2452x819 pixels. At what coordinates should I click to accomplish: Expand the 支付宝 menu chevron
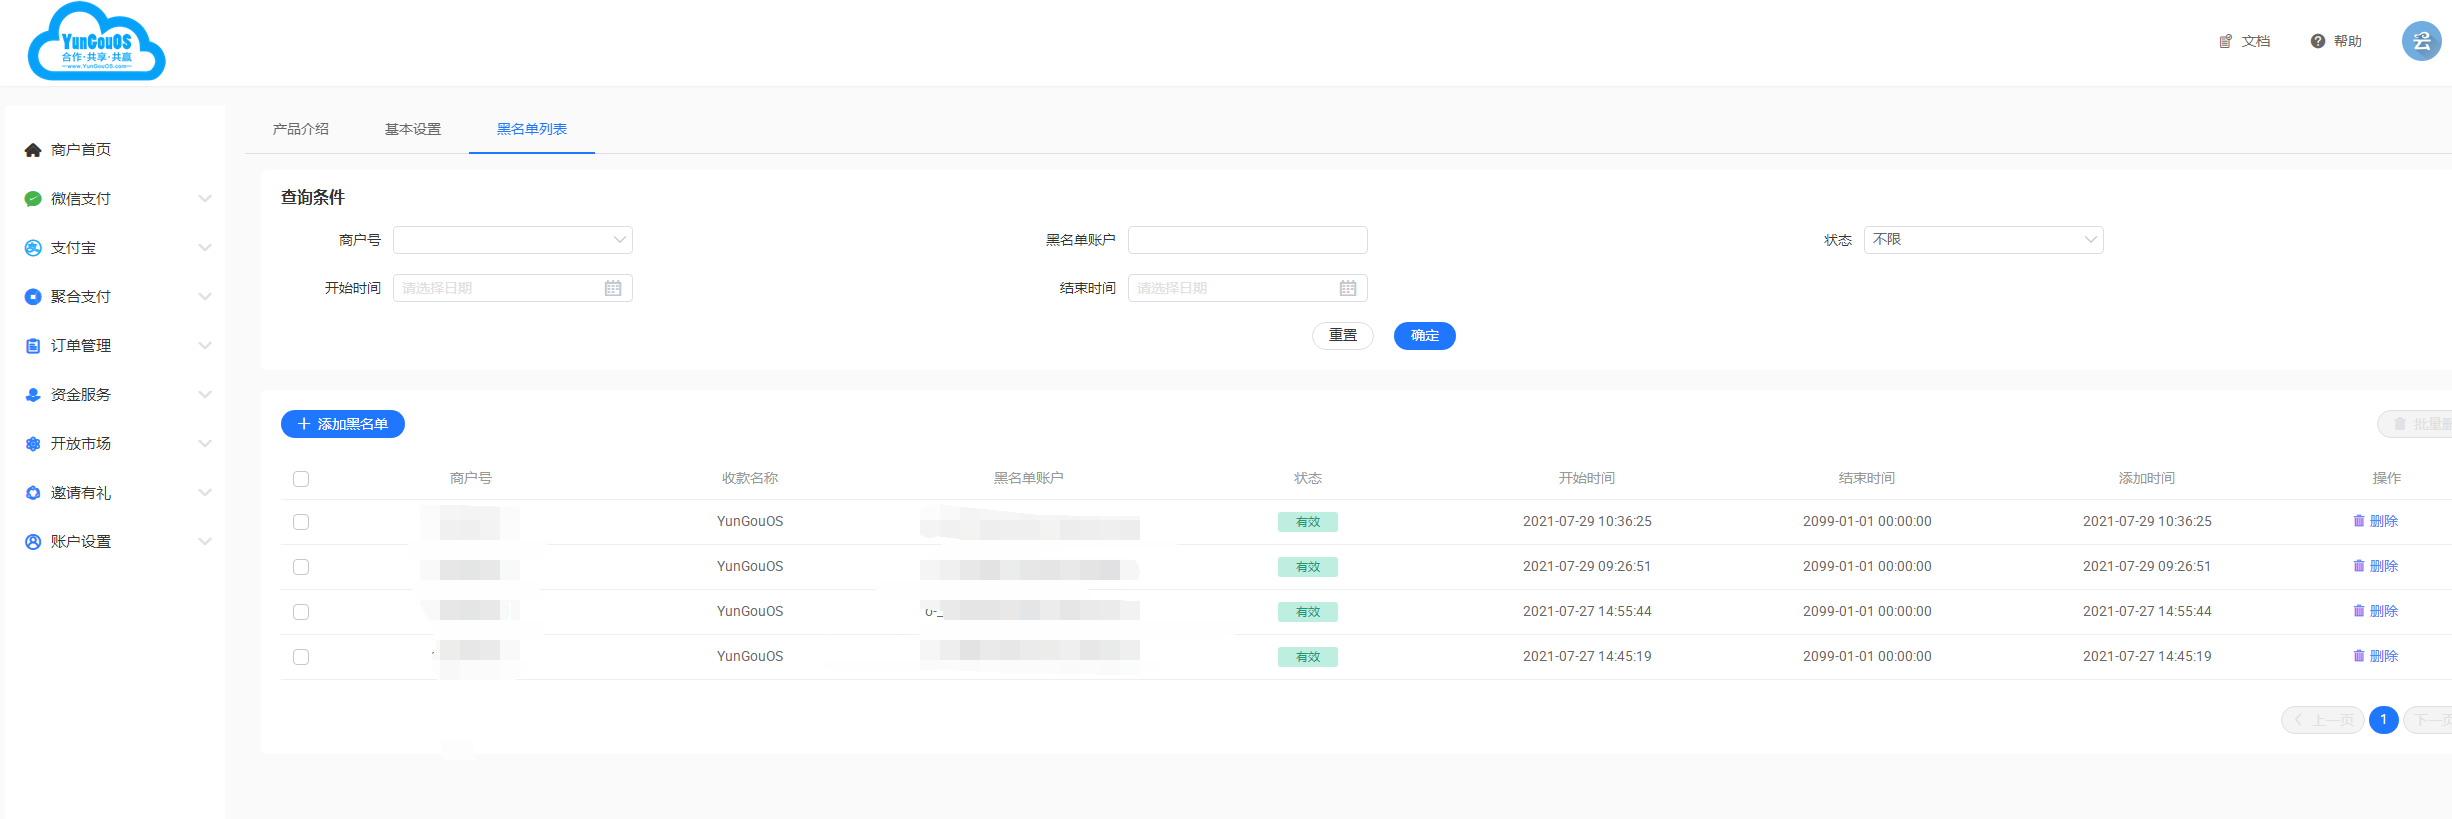(205, 248)
